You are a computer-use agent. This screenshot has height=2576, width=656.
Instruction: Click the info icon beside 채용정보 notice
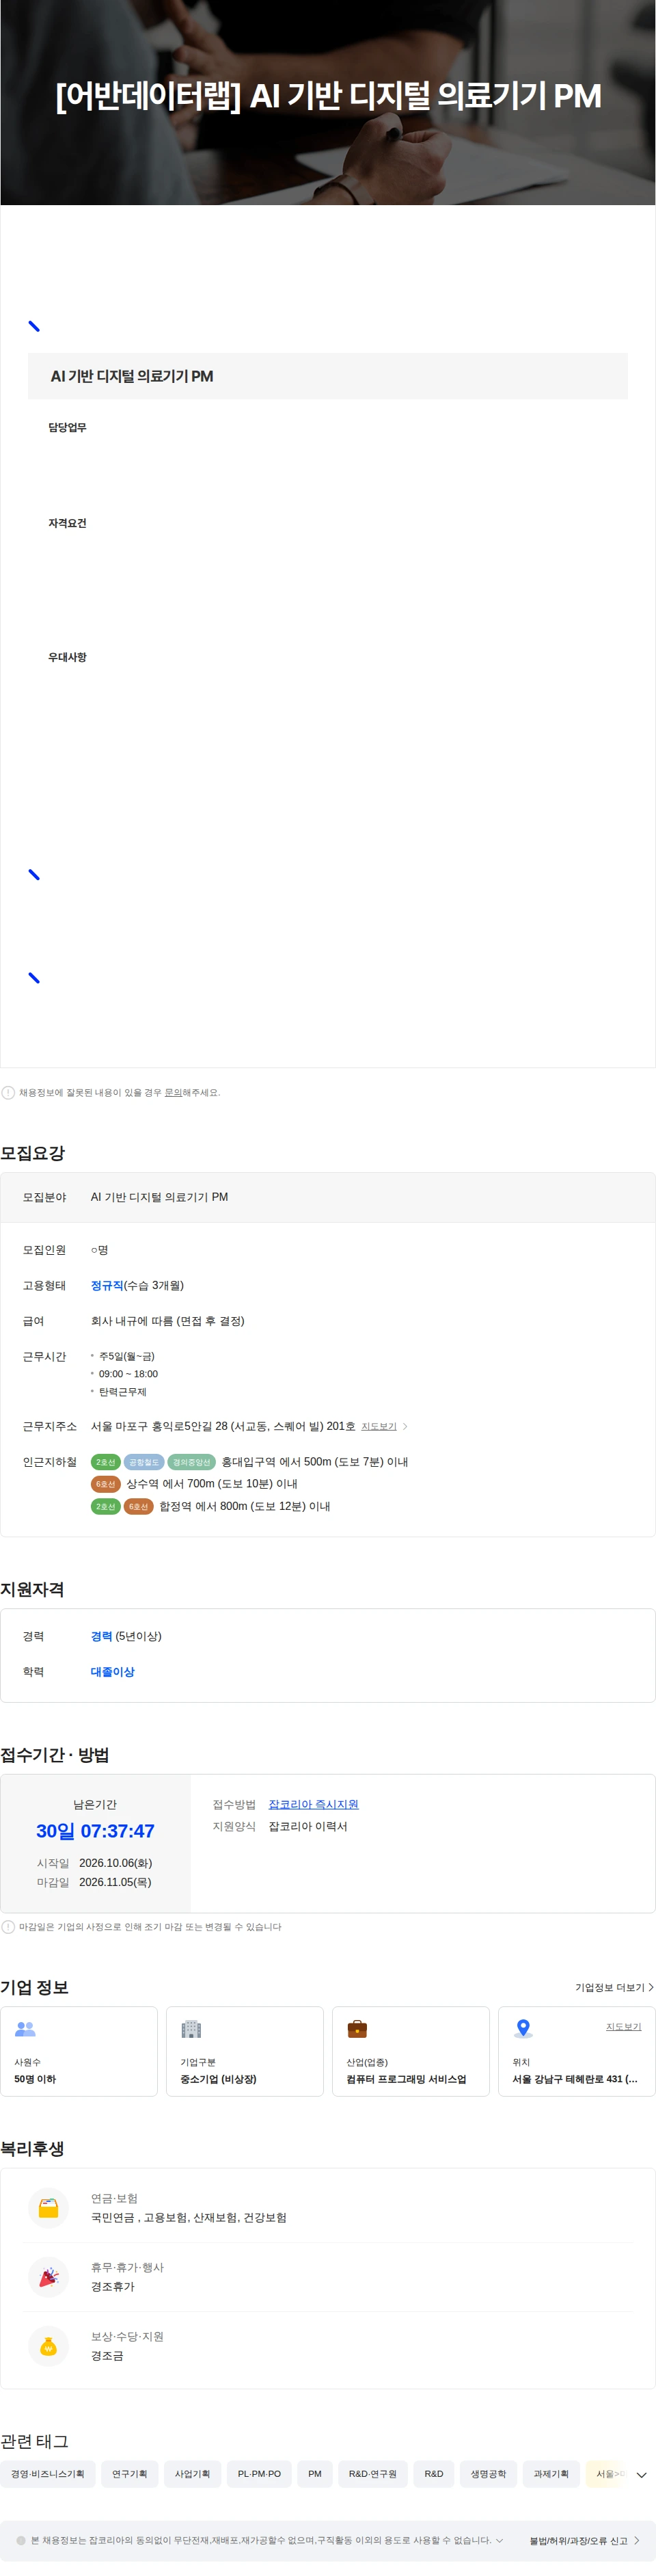(x=8, y=1092)
